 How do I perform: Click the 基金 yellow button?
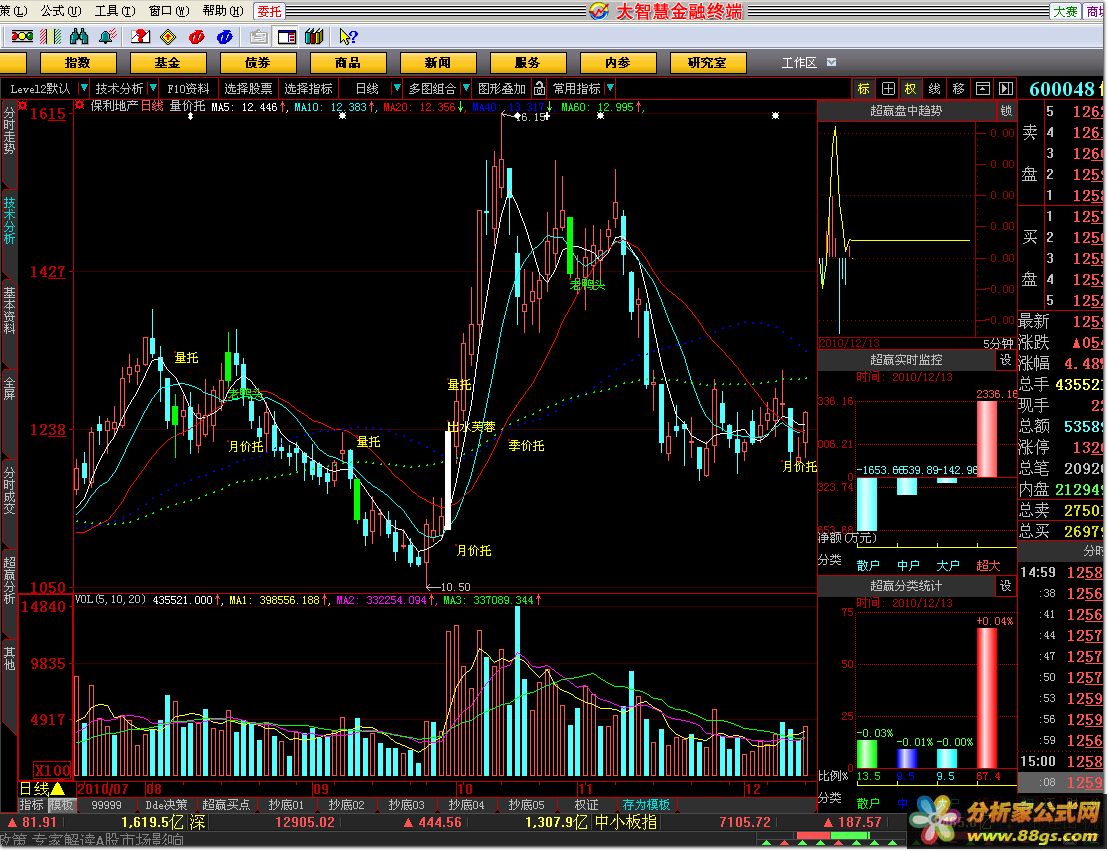point(168,63)
